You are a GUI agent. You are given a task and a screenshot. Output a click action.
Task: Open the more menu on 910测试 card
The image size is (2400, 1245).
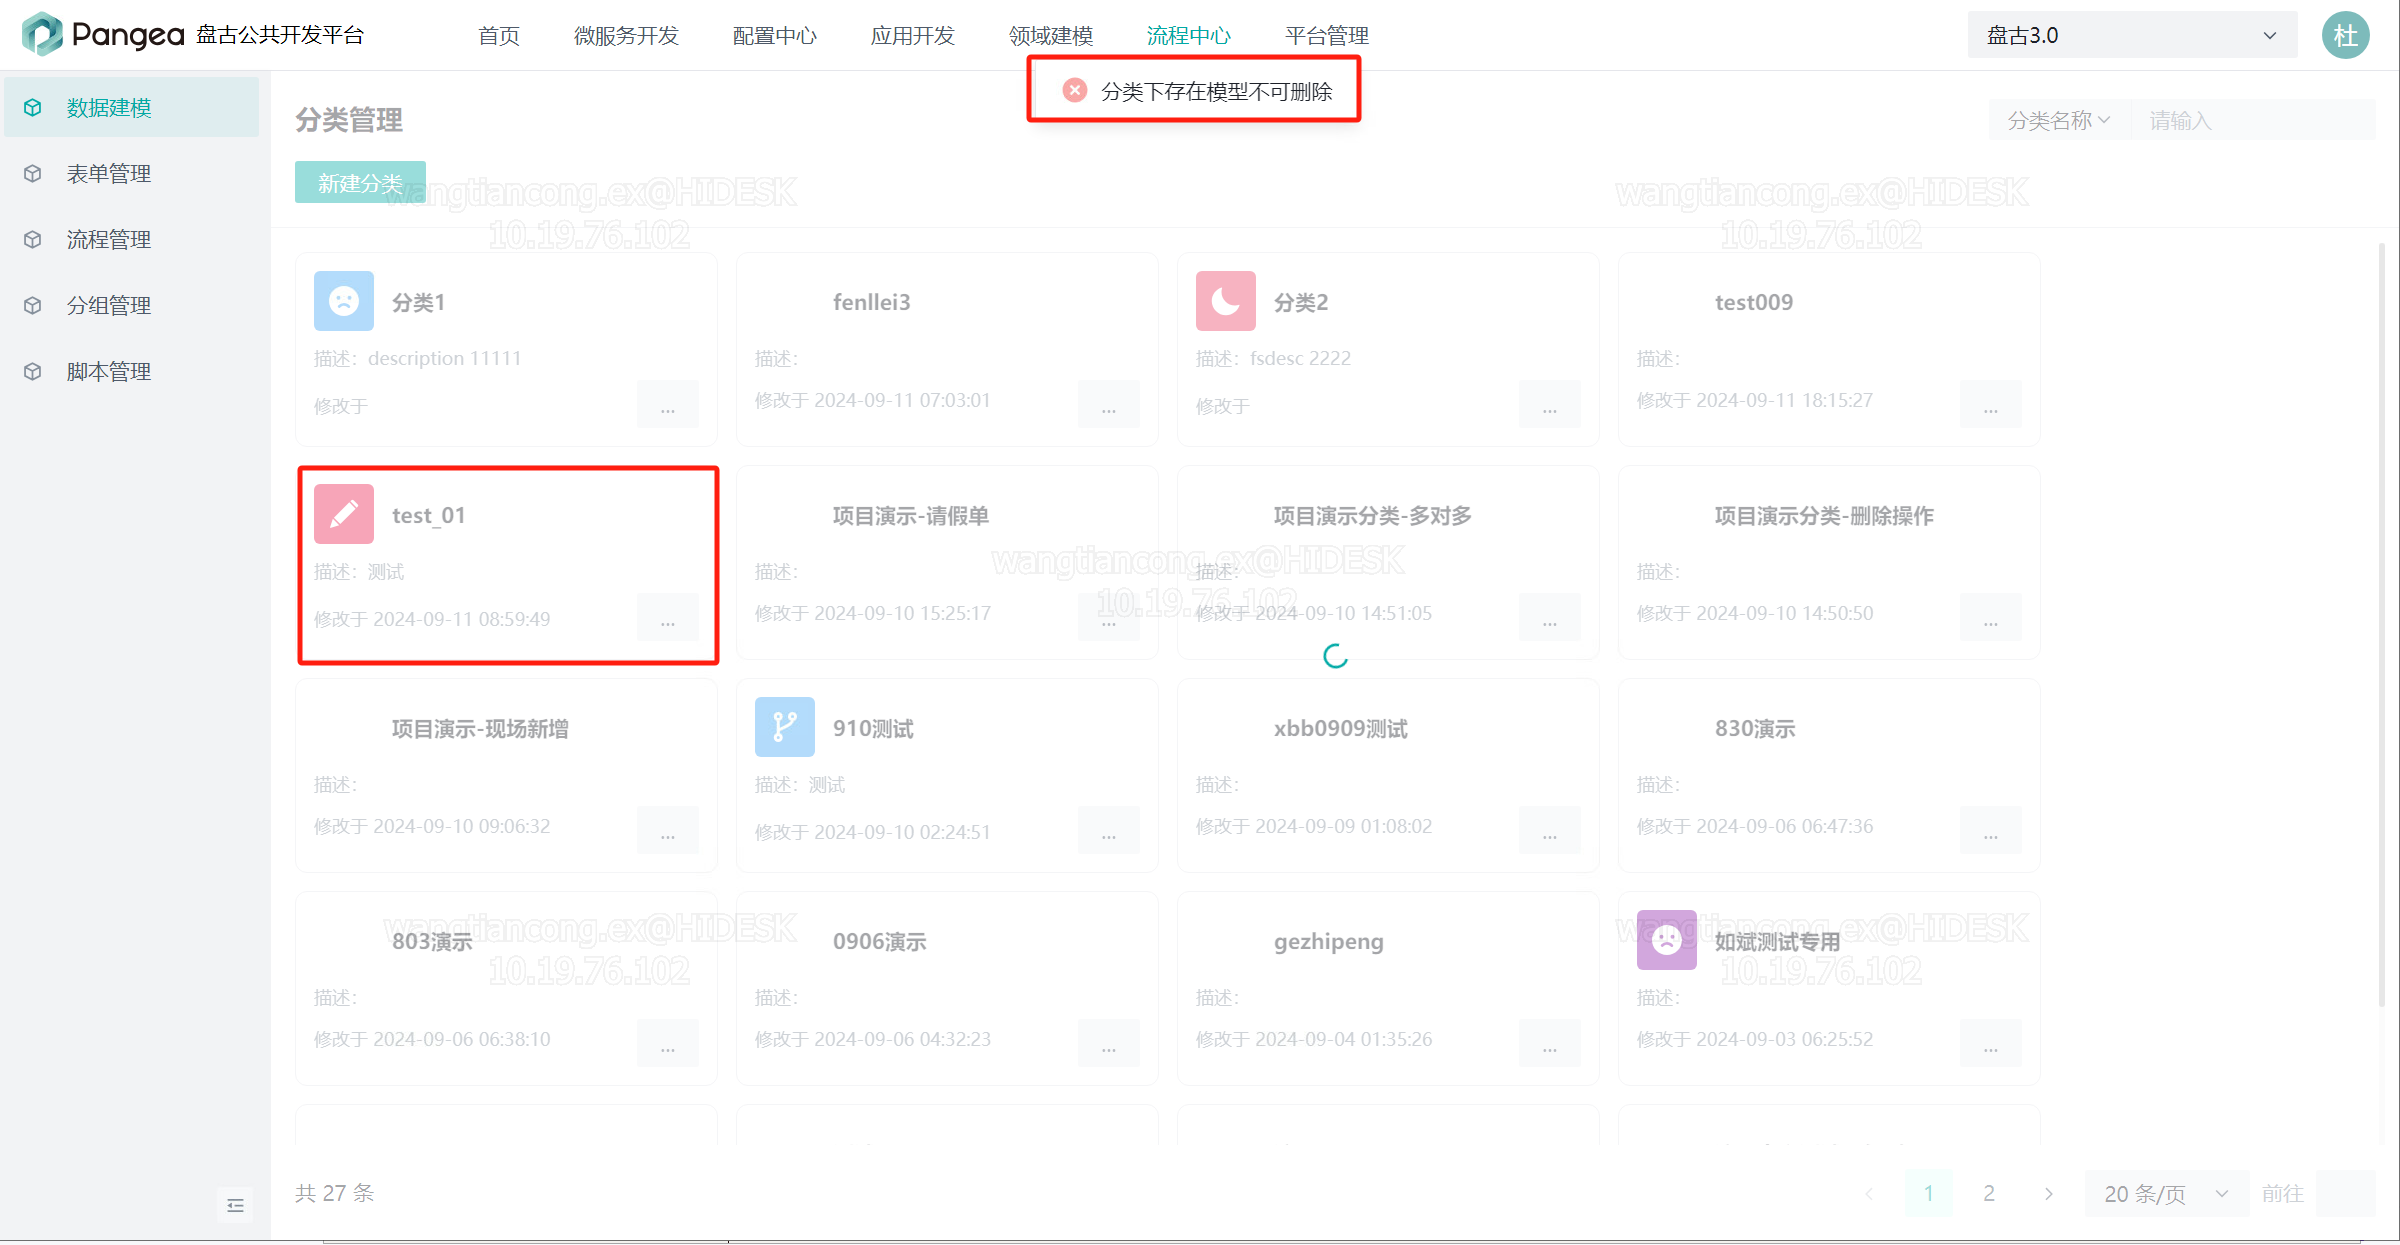(x=1109, y=831)
